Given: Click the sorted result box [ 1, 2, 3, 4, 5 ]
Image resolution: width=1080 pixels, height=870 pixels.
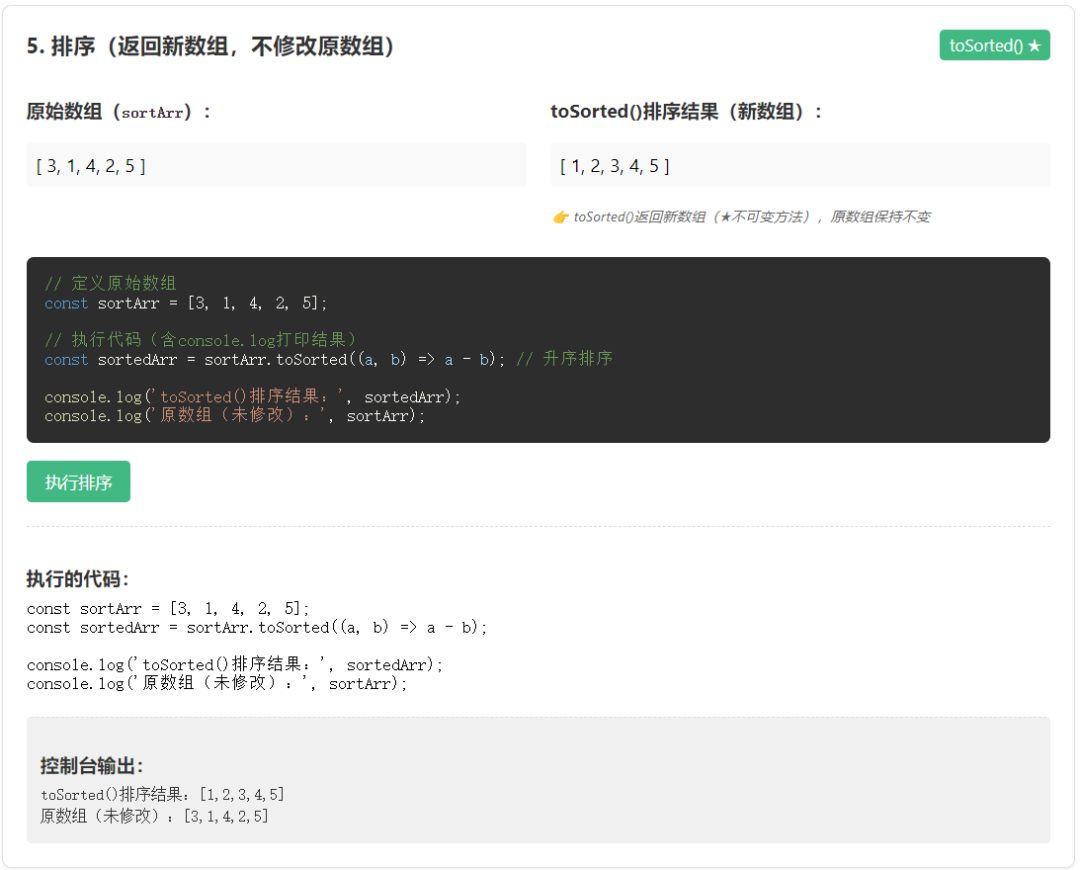Looking at the screenshot, I should click(x=800, y=165).
